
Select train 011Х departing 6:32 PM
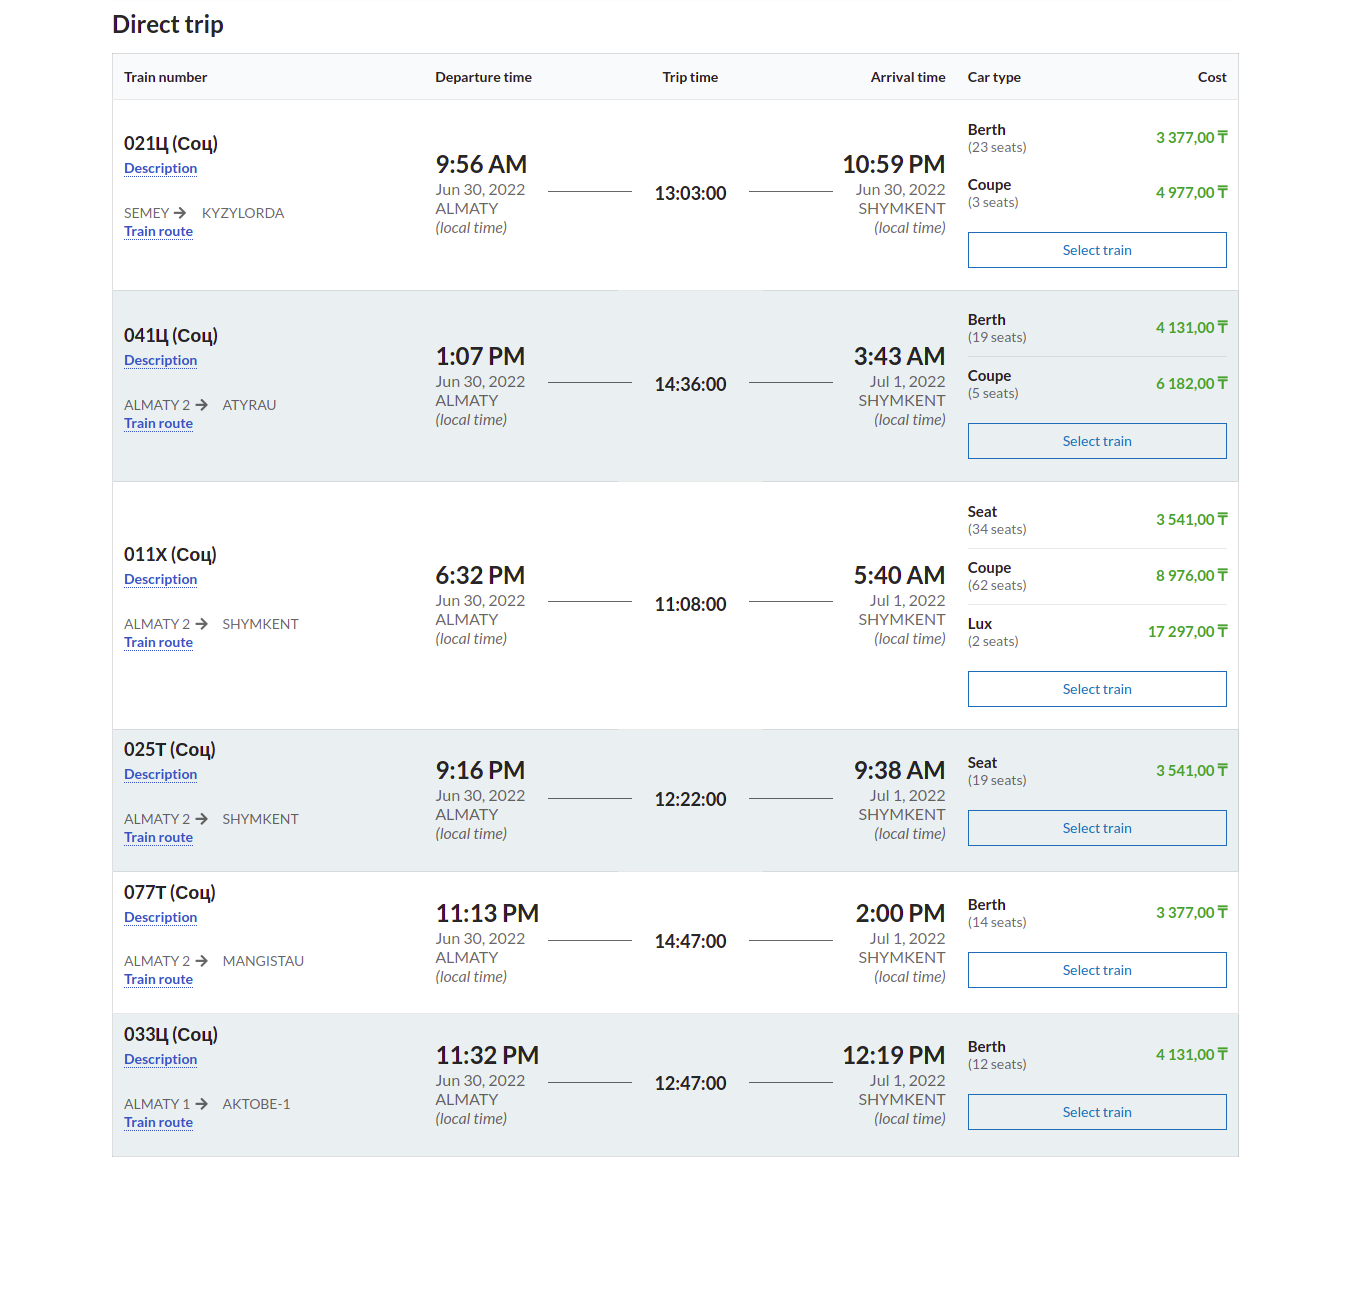pyautogui.click(x=1096, y=689)
